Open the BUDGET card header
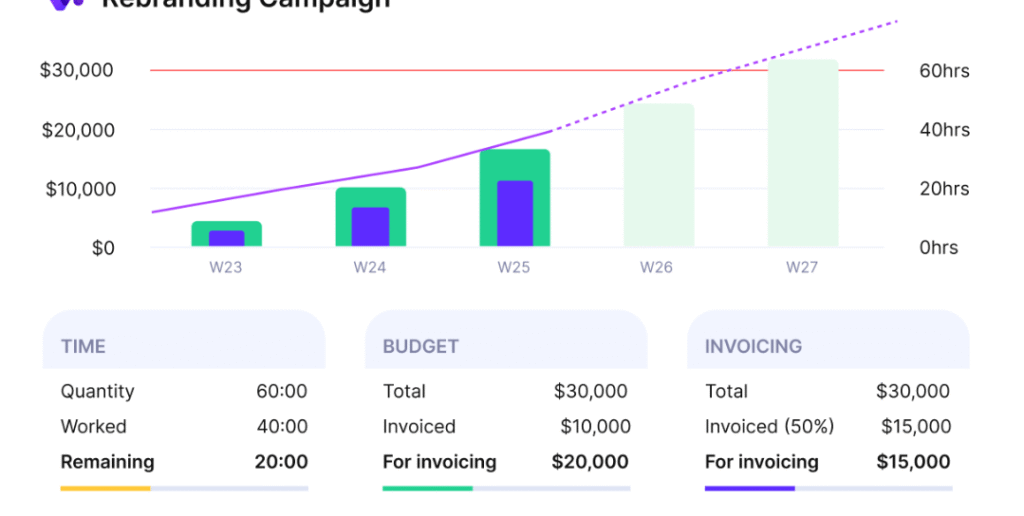Image resolution: width=1024 pixels, height=516 pixels. (x=506, y=346)
